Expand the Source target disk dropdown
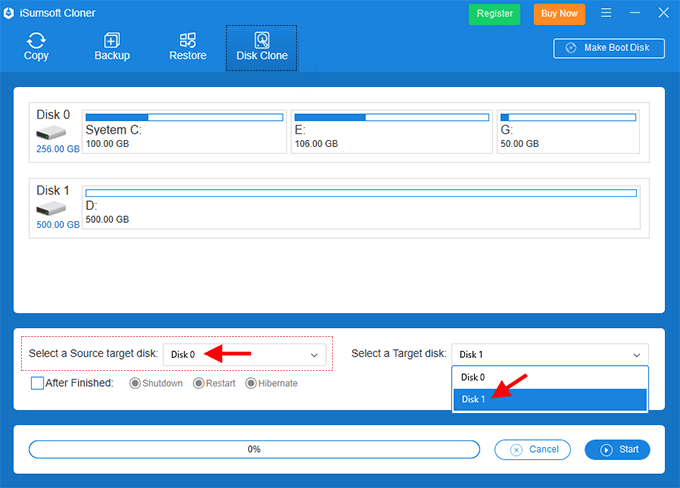 245,354
